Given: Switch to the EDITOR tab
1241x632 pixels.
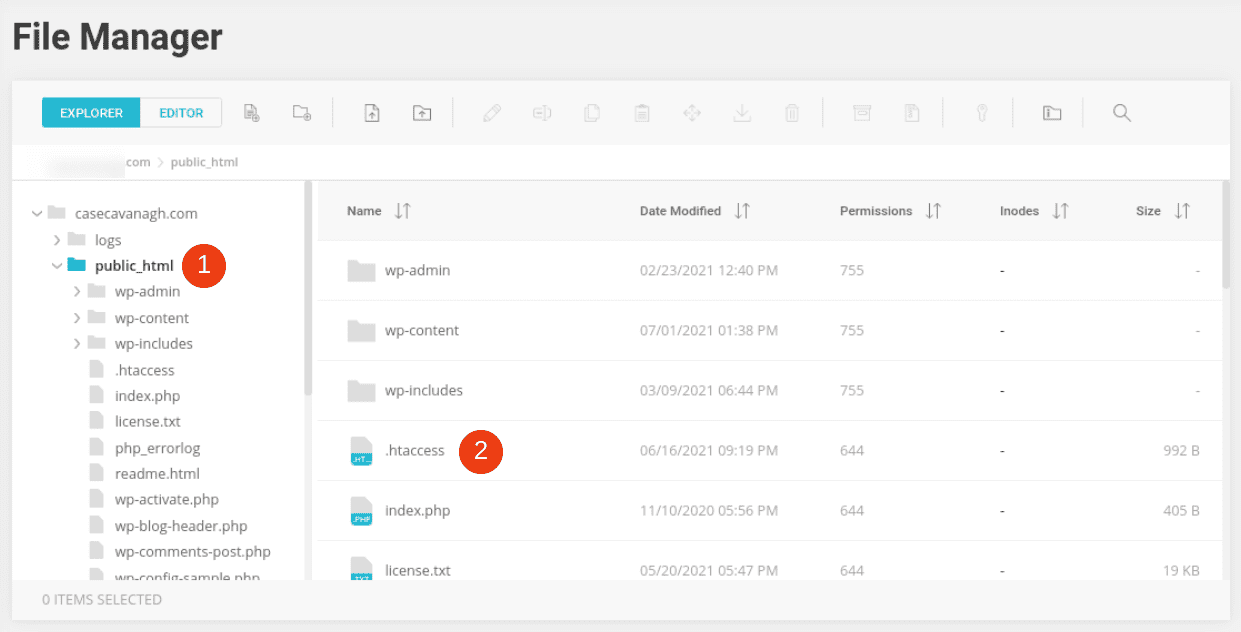Looking at the screenshot, I should point(180,113).
